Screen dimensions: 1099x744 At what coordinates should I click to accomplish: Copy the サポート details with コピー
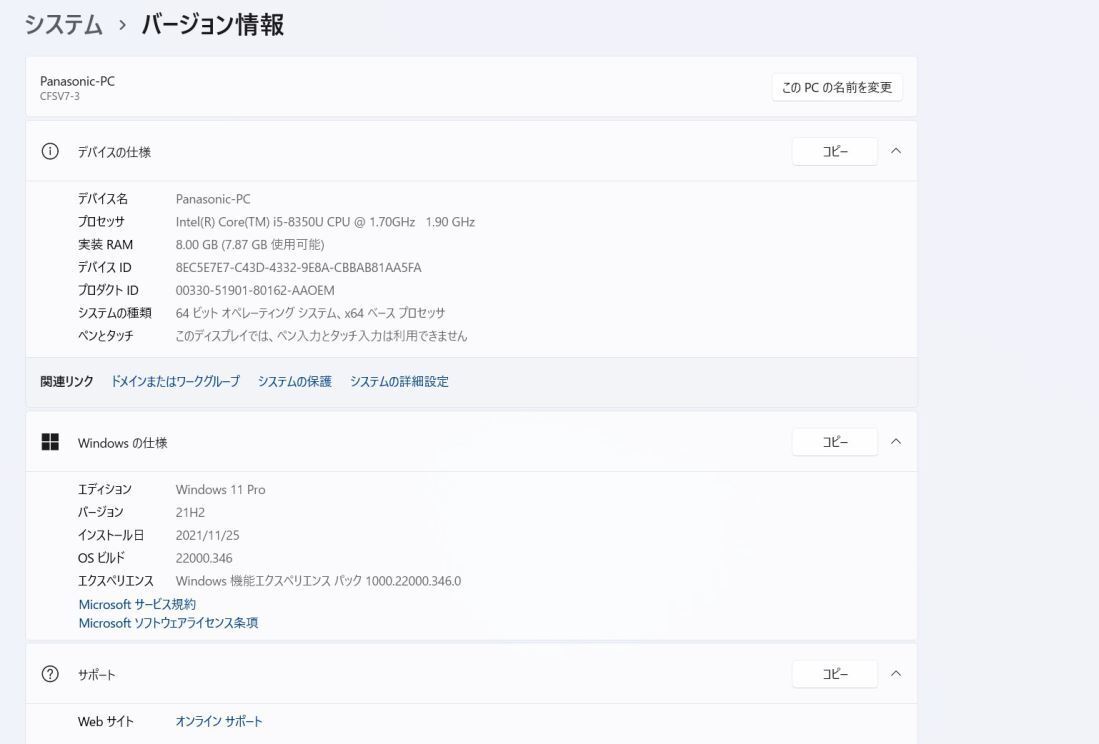pyautogui.click(x=835, y=674)
